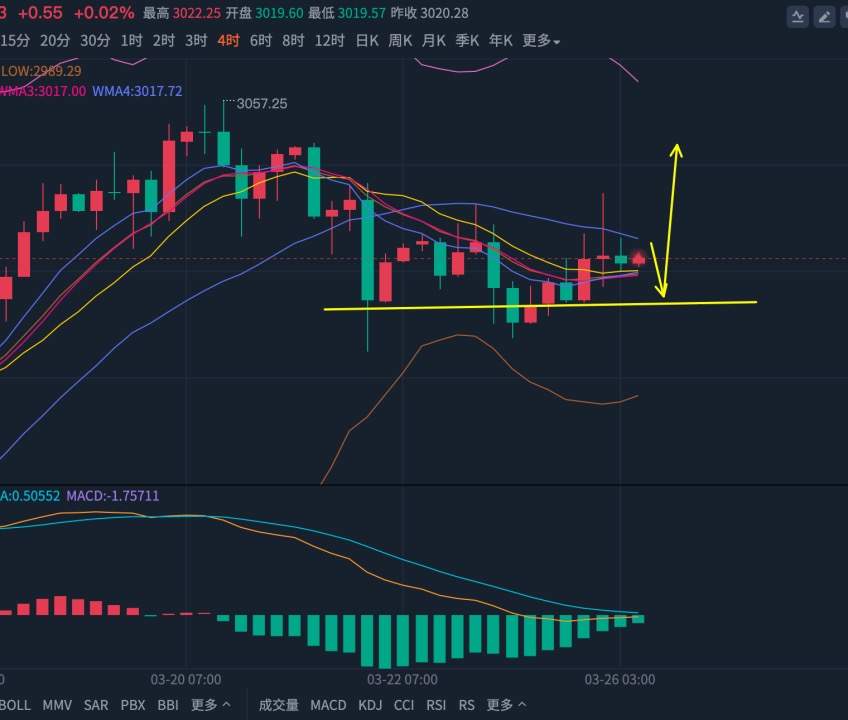The height and width of the screenshot is (720, 848).
Task: Expand 更多 after BBI indicators
Action: tap(210, 705)
